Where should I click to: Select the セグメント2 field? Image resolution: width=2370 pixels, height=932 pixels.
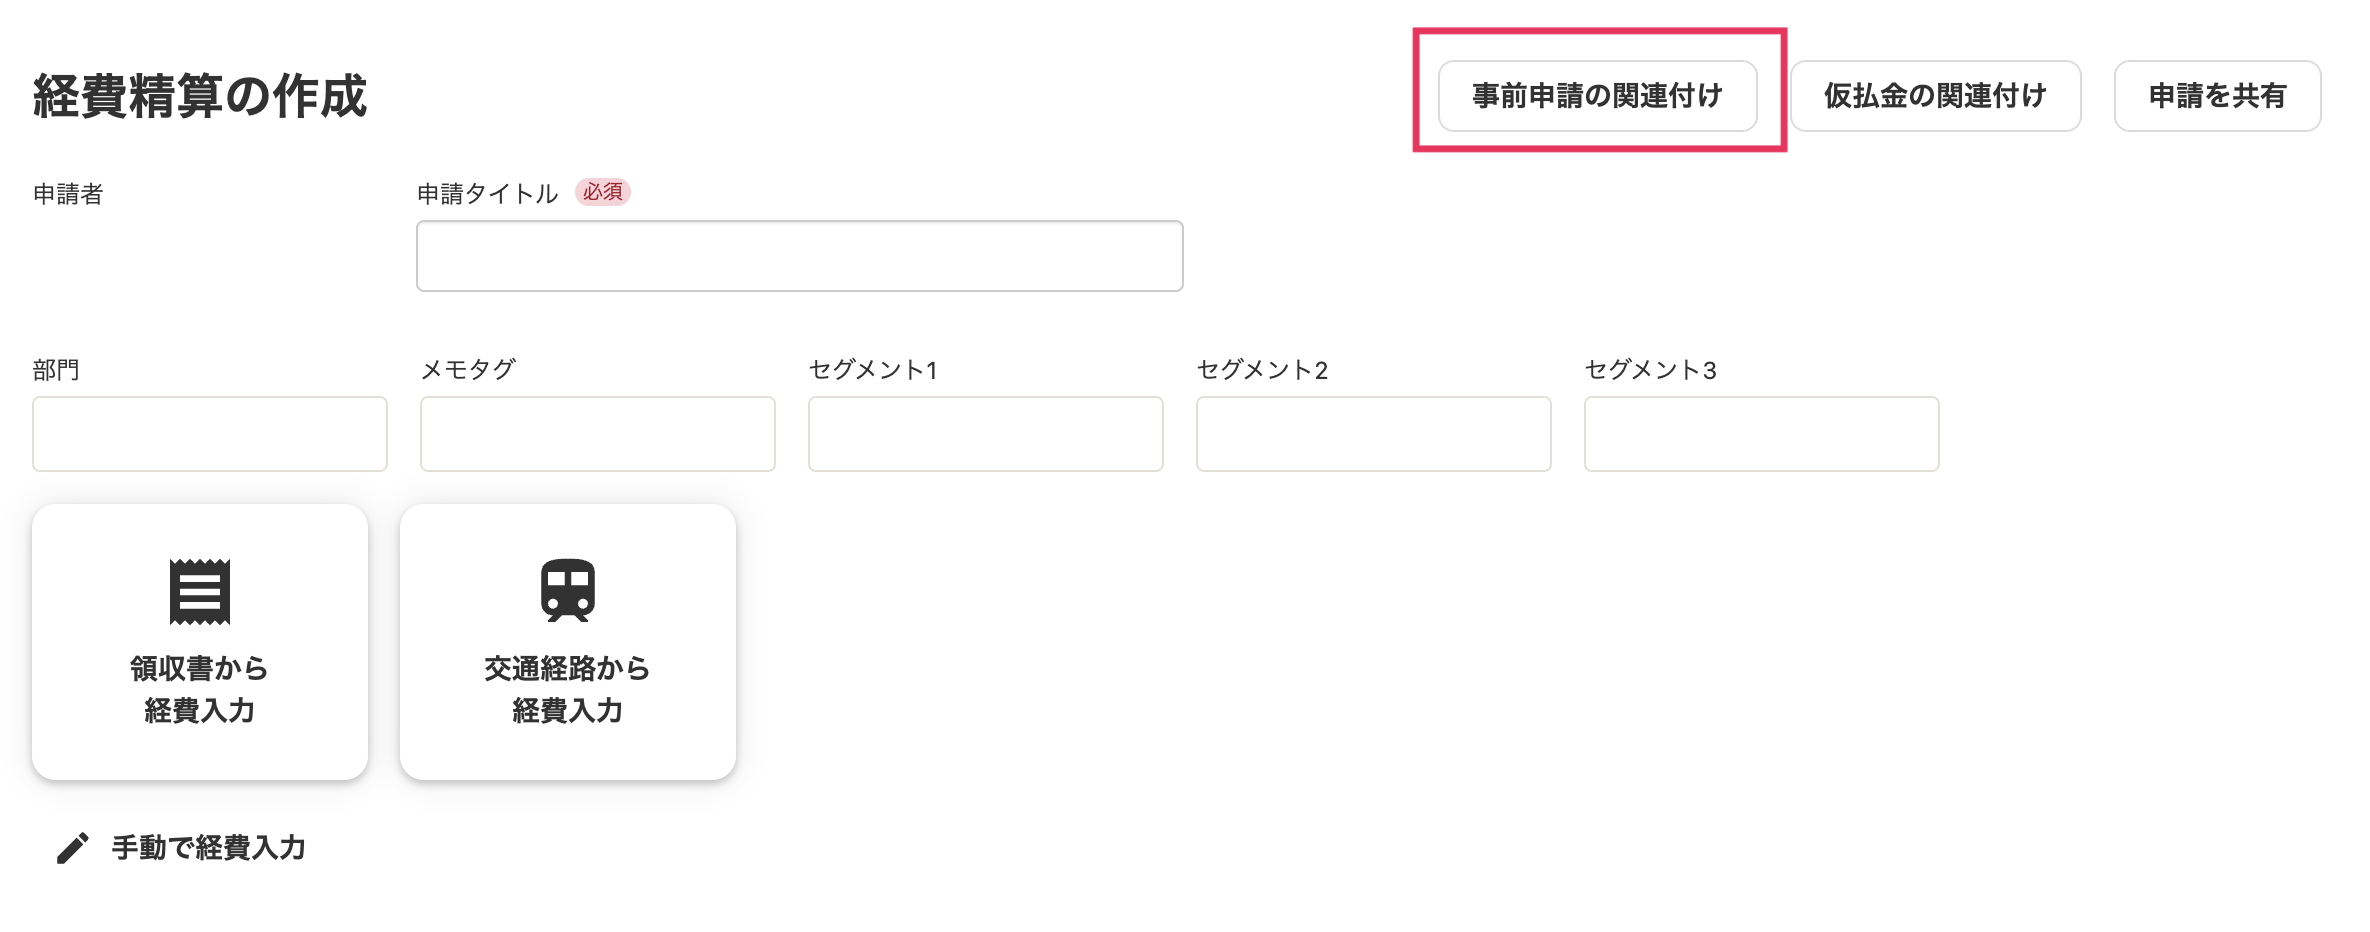pyautogui.click(x=1374, y=434)
